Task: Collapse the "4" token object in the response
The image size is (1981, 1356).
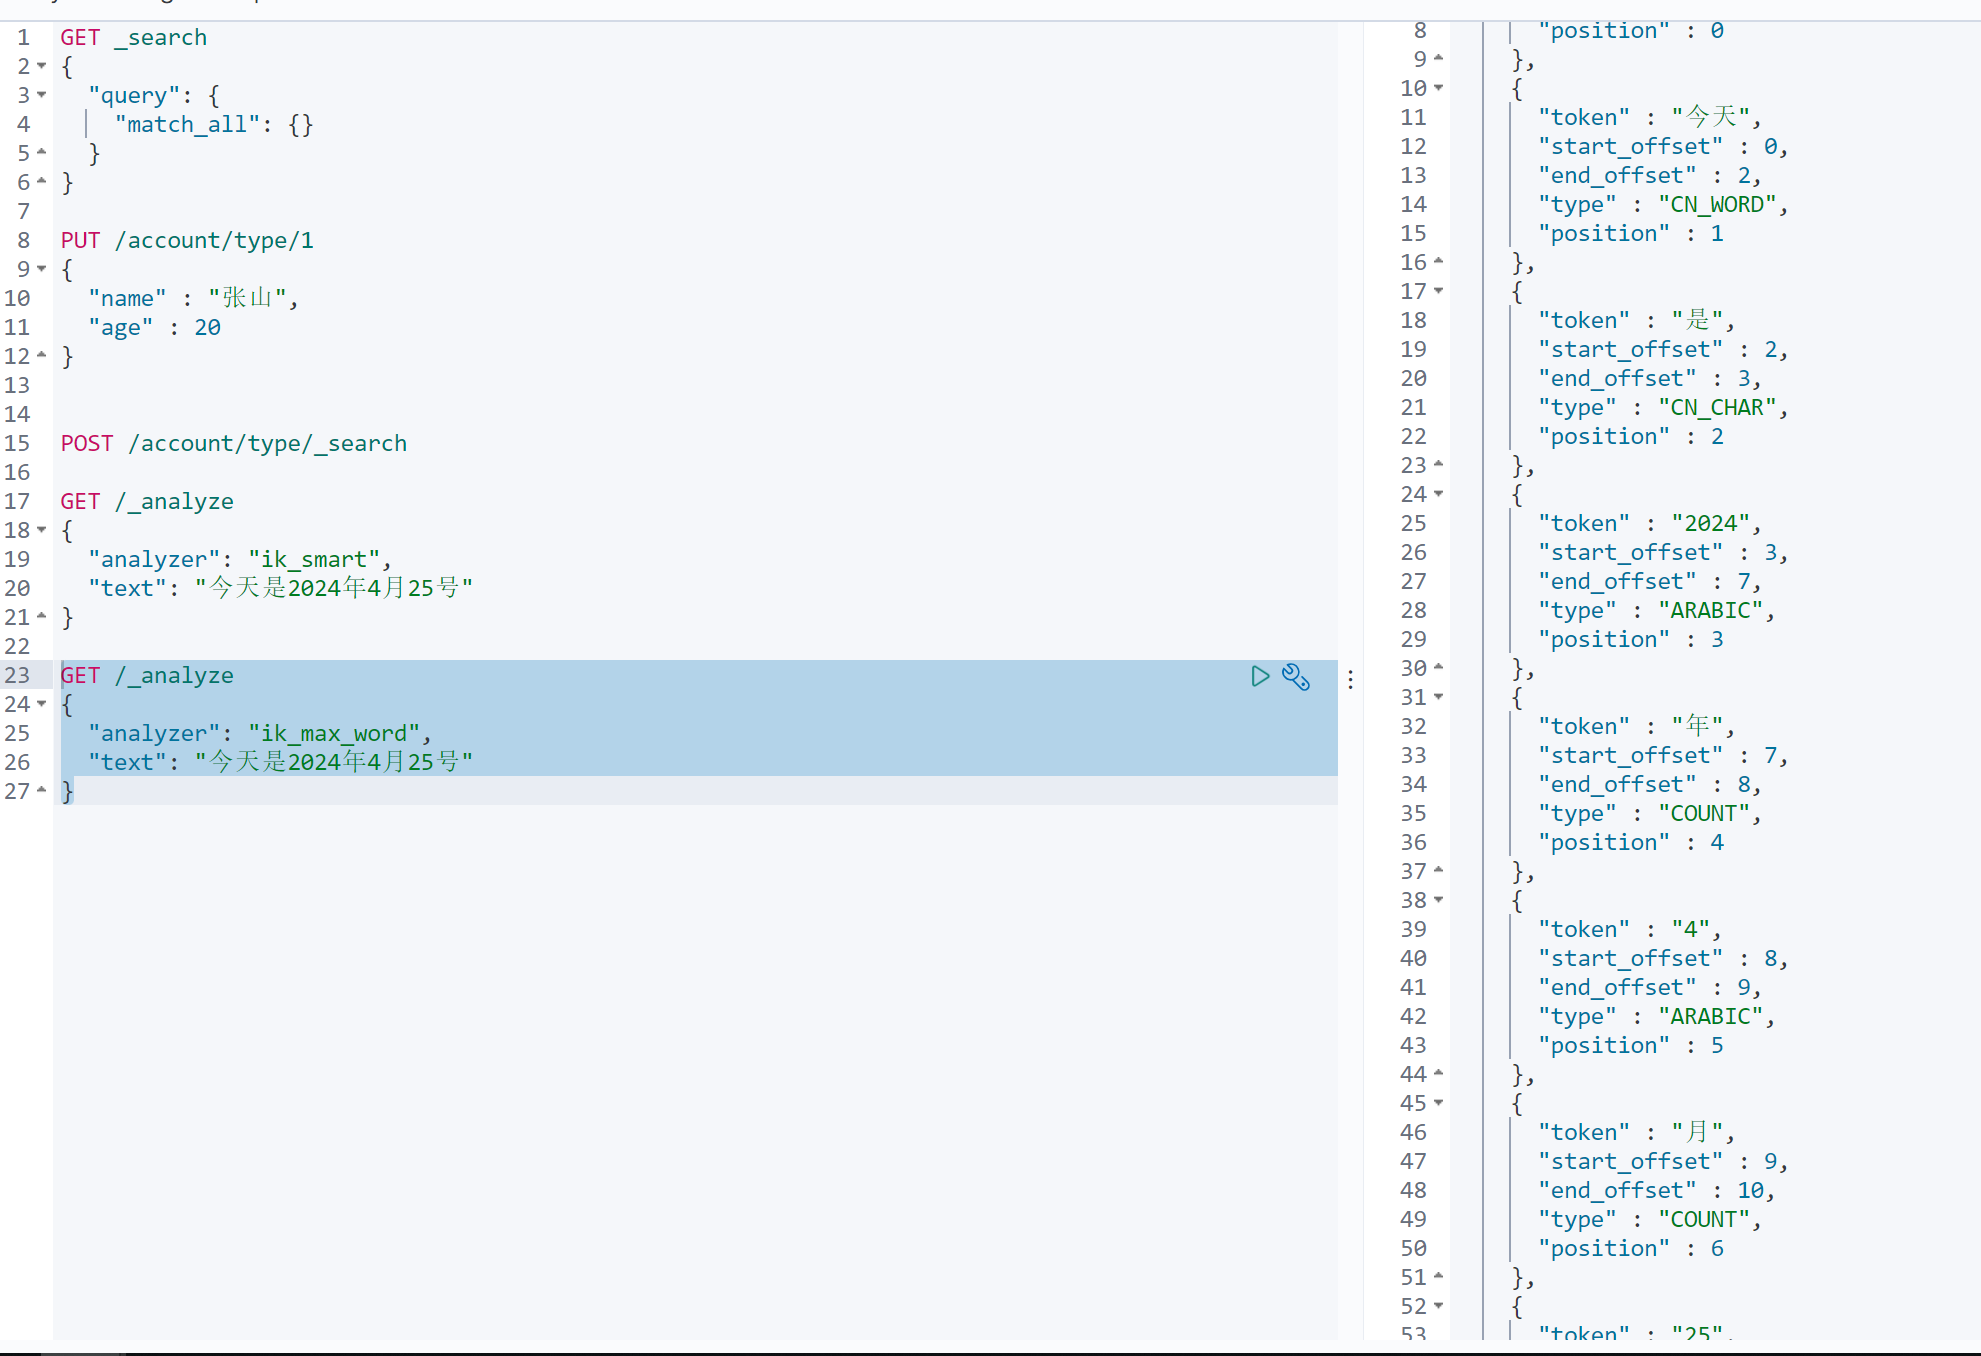Action: 1437,900
